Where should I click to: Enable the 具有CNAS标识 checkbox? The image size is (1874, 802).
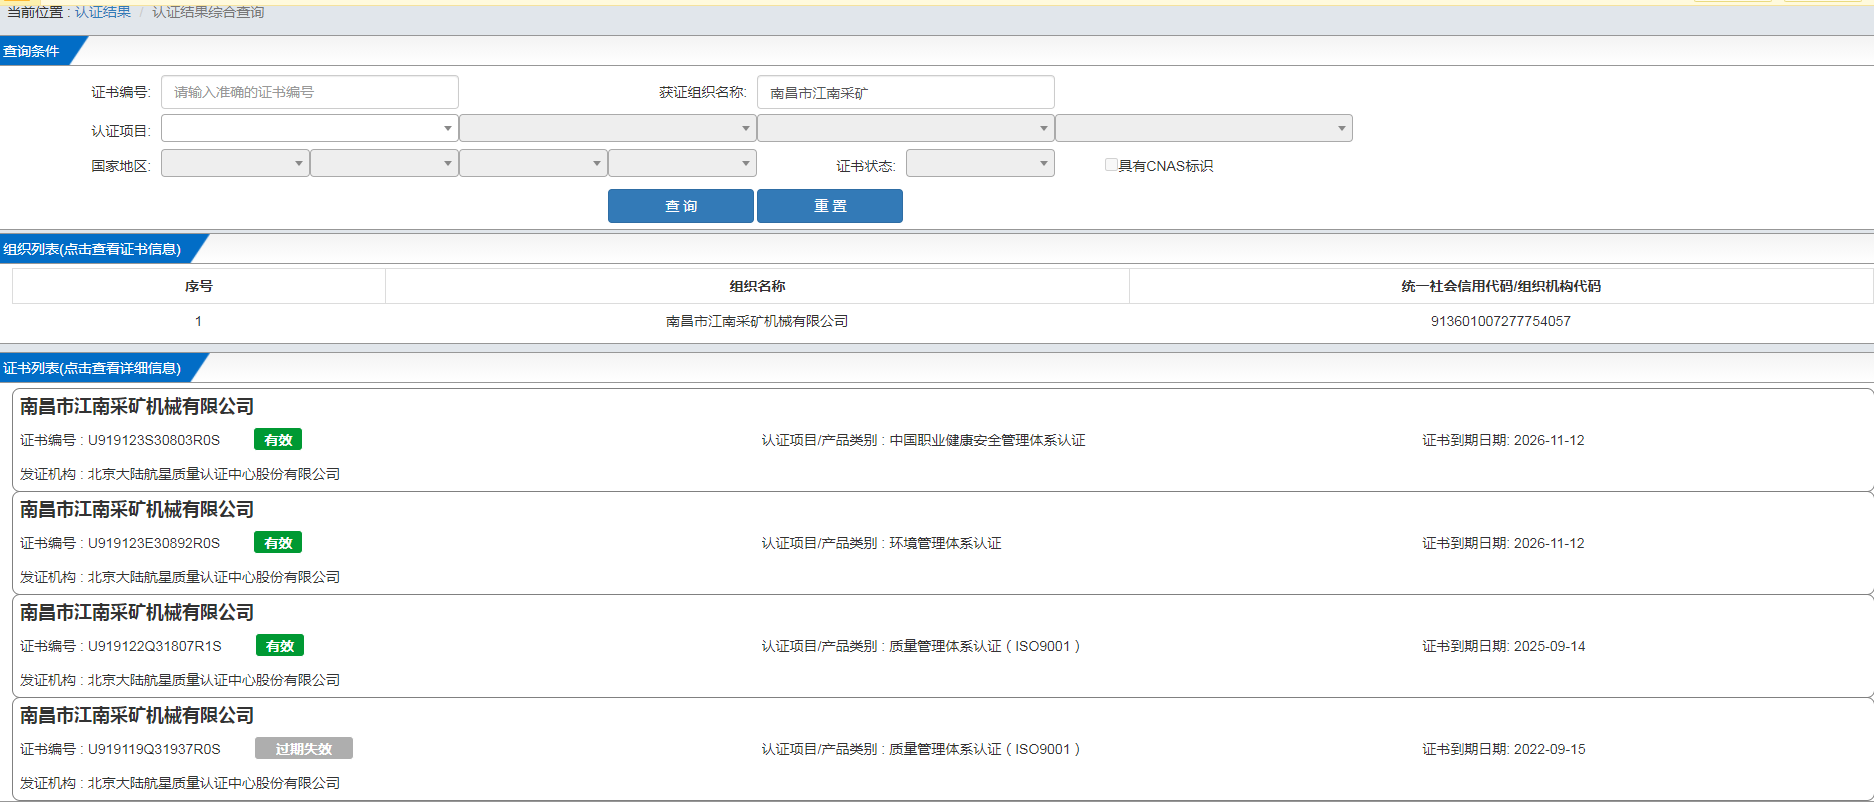(x=1110, y=165)
